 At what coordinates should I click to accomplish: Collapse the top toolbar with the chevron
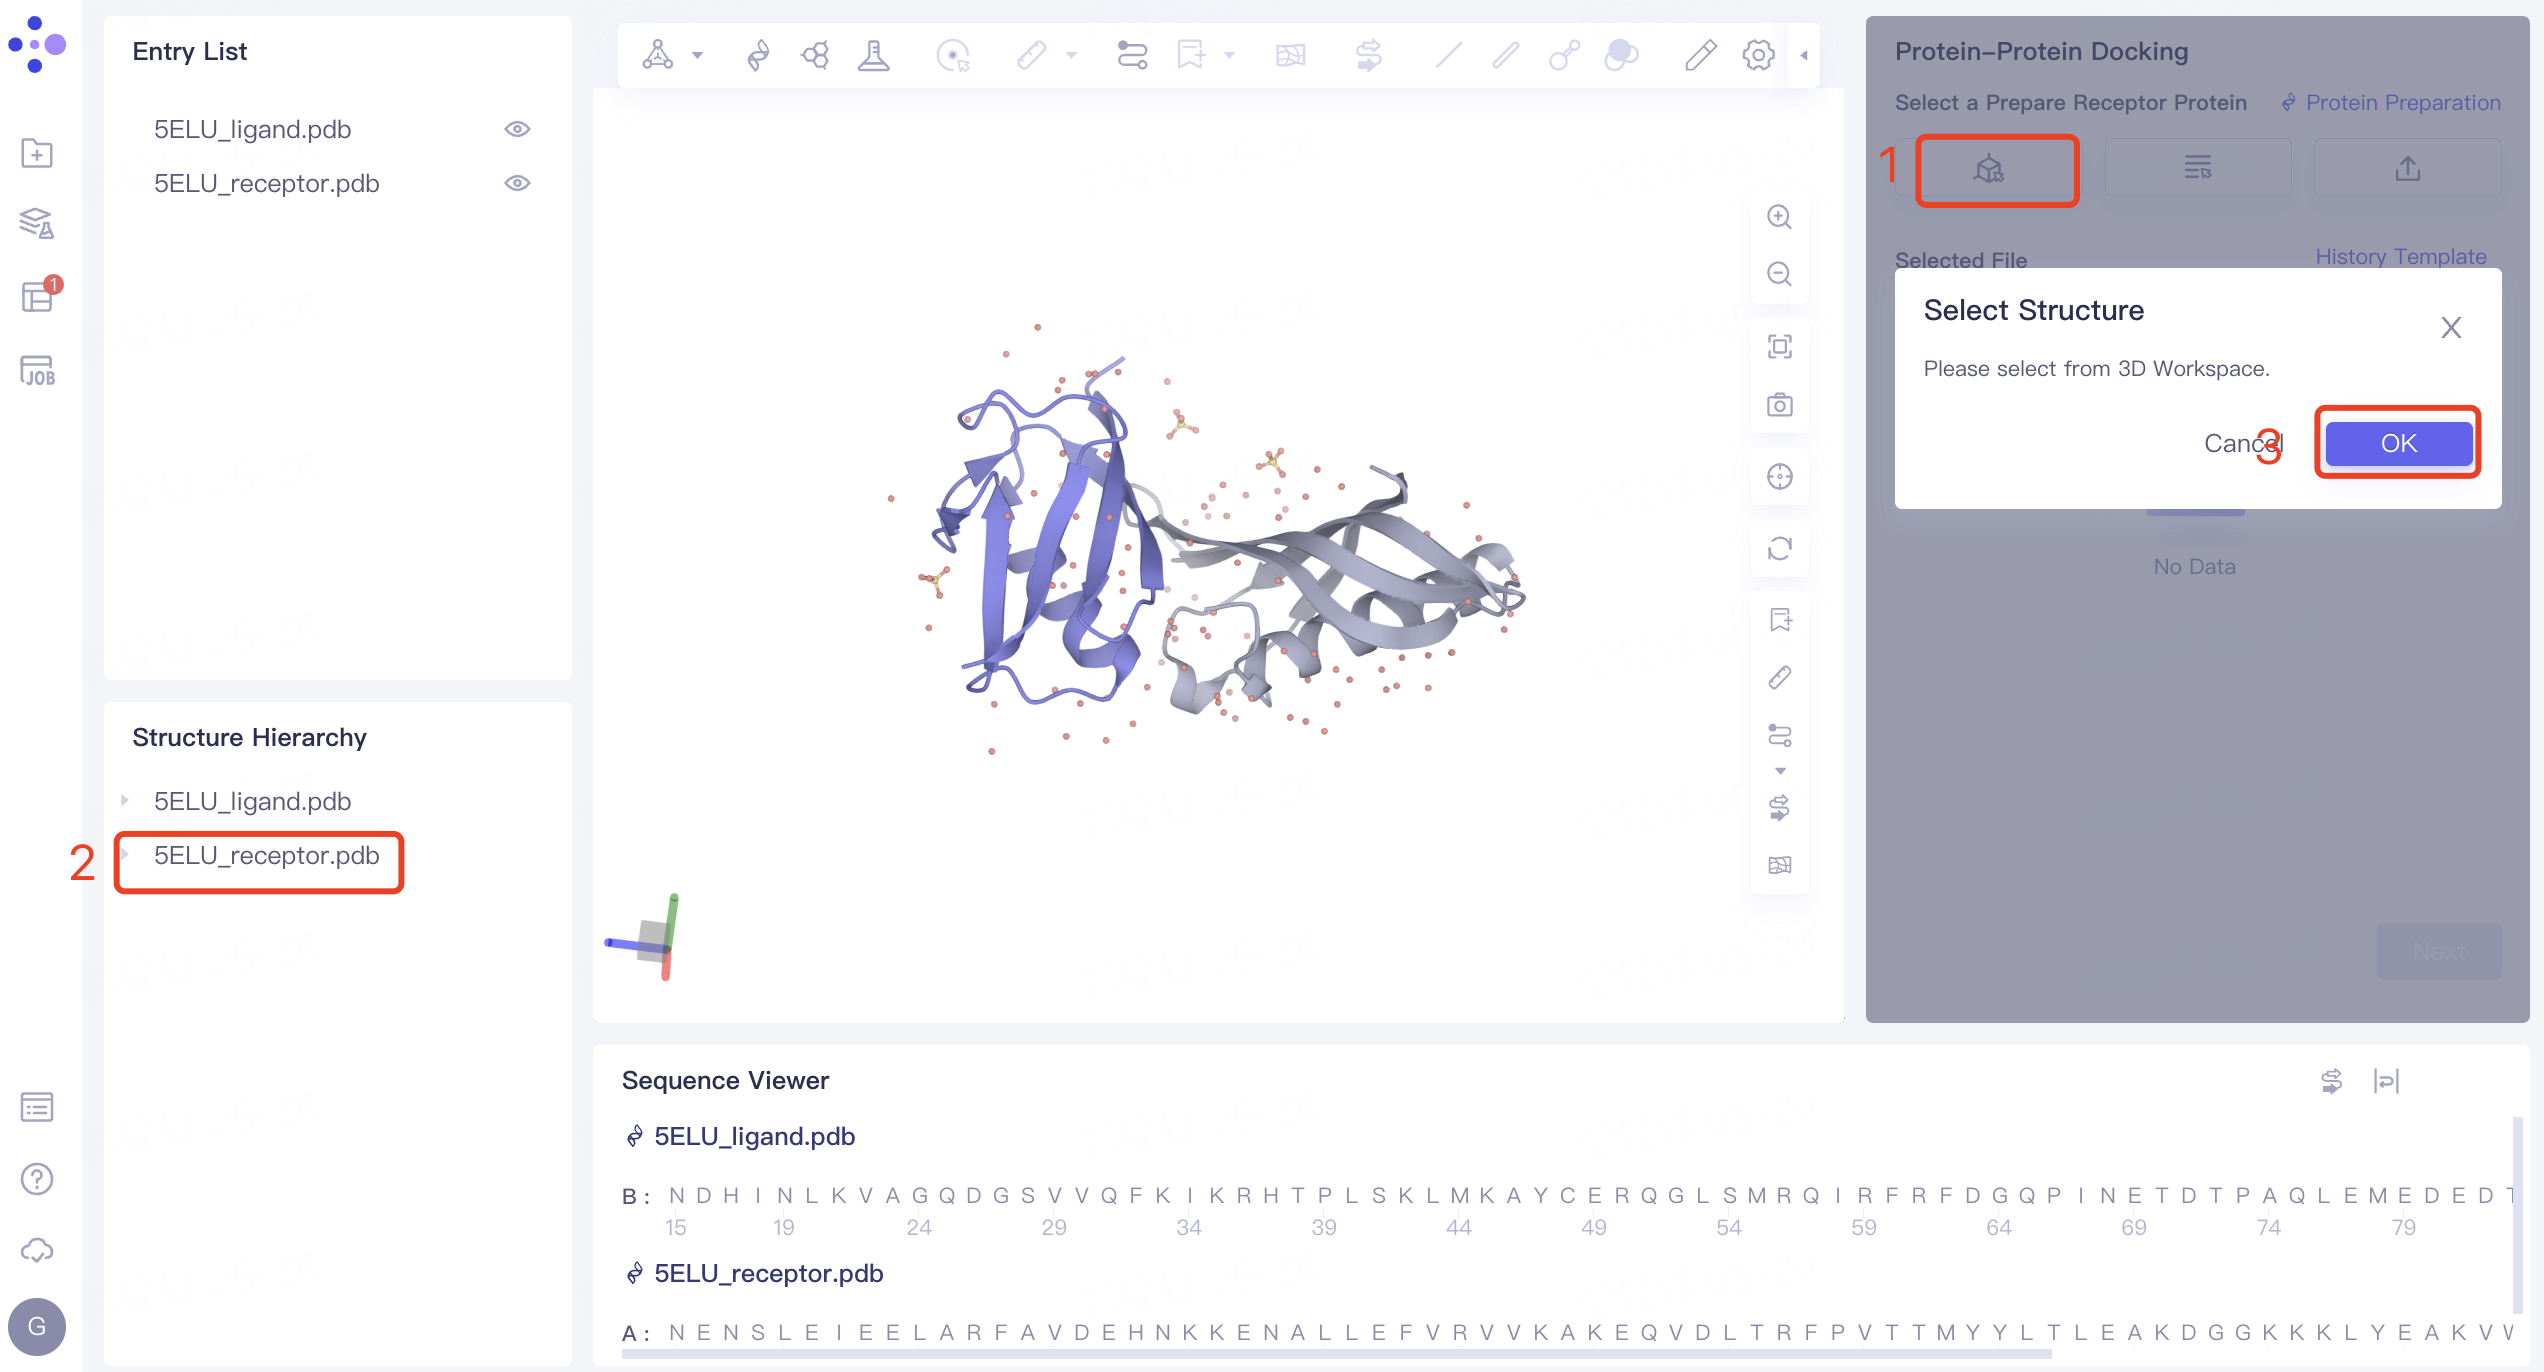[x=1803, y=55]
